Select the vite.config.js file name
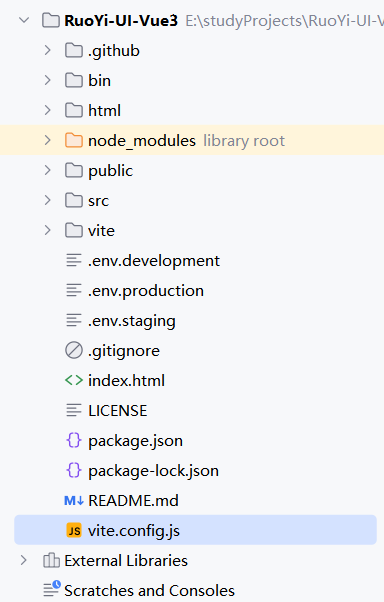 point(134,531)
